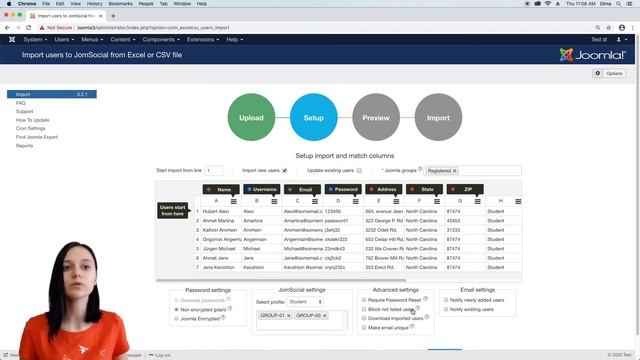Enable Block not listed users

(x=364, y=309)
